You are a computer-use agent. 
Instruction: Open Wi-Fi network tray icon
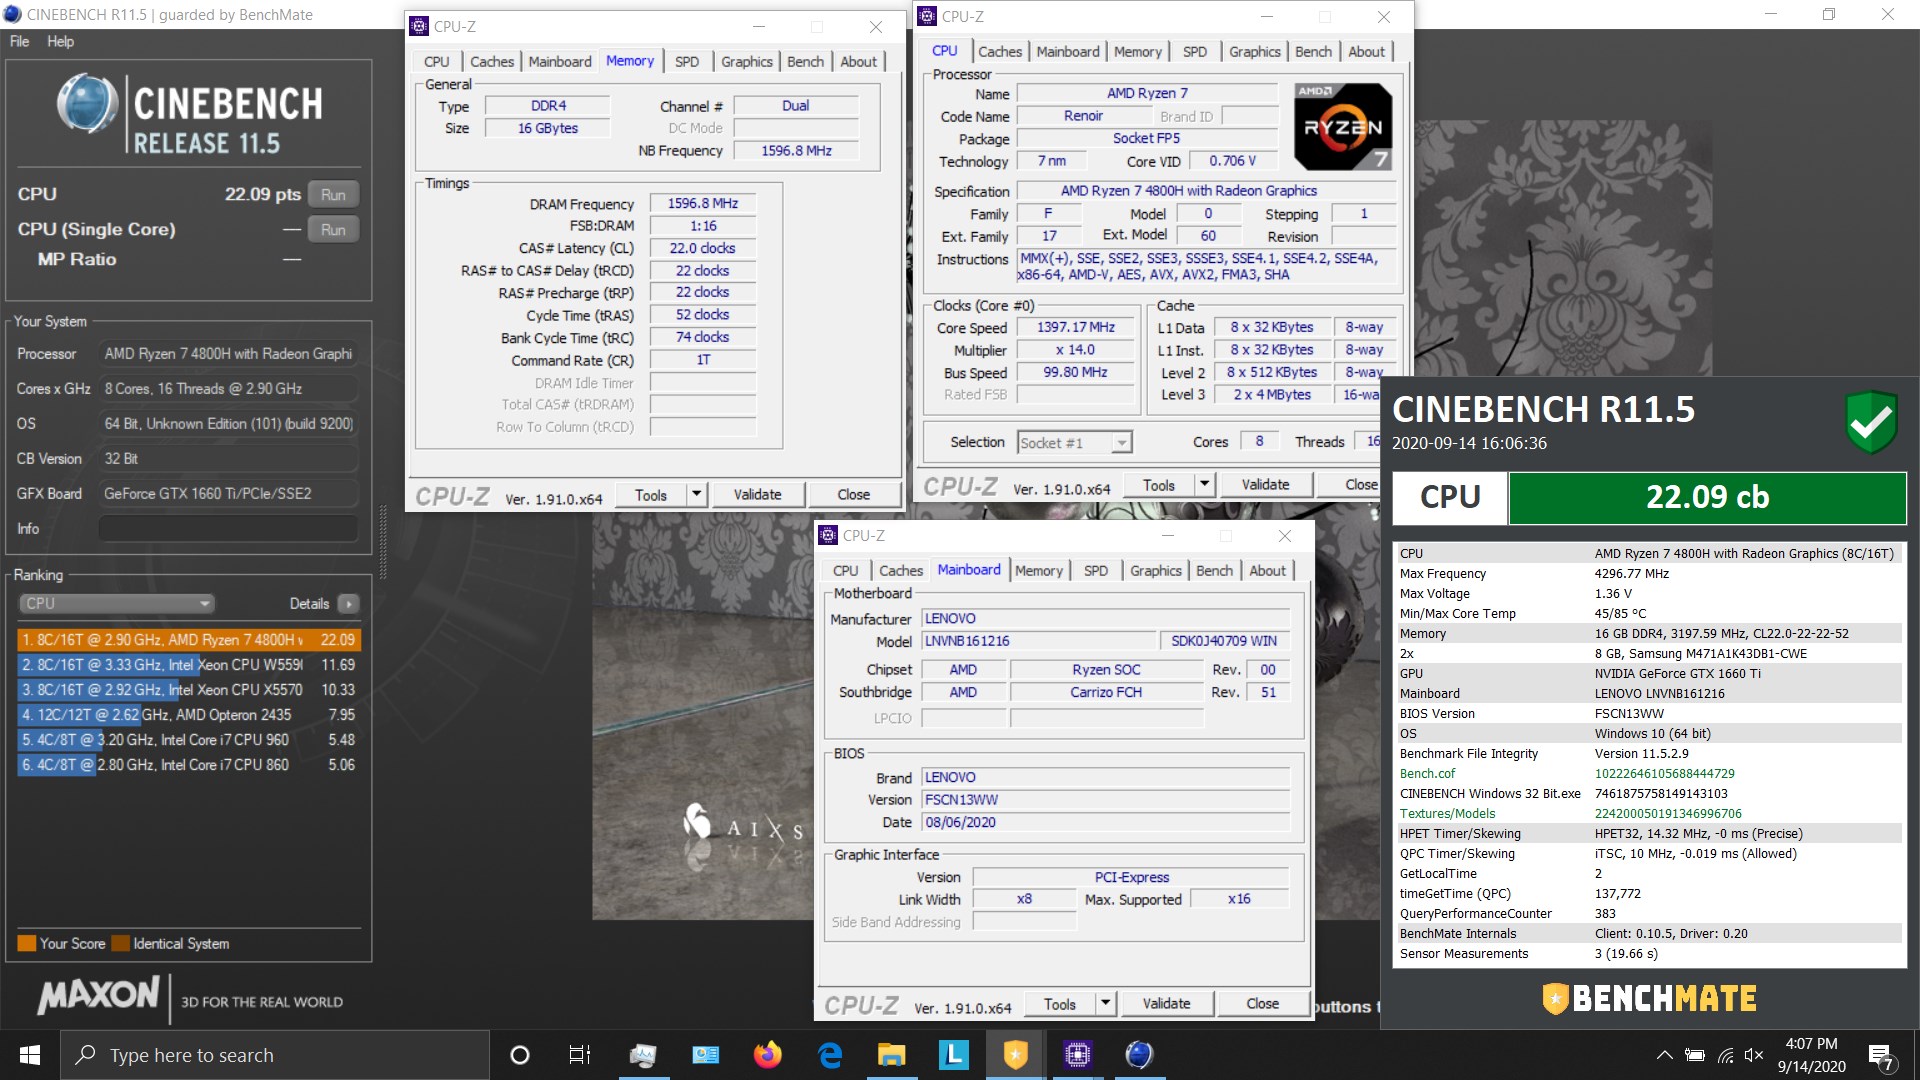tap(1726, 1055)
